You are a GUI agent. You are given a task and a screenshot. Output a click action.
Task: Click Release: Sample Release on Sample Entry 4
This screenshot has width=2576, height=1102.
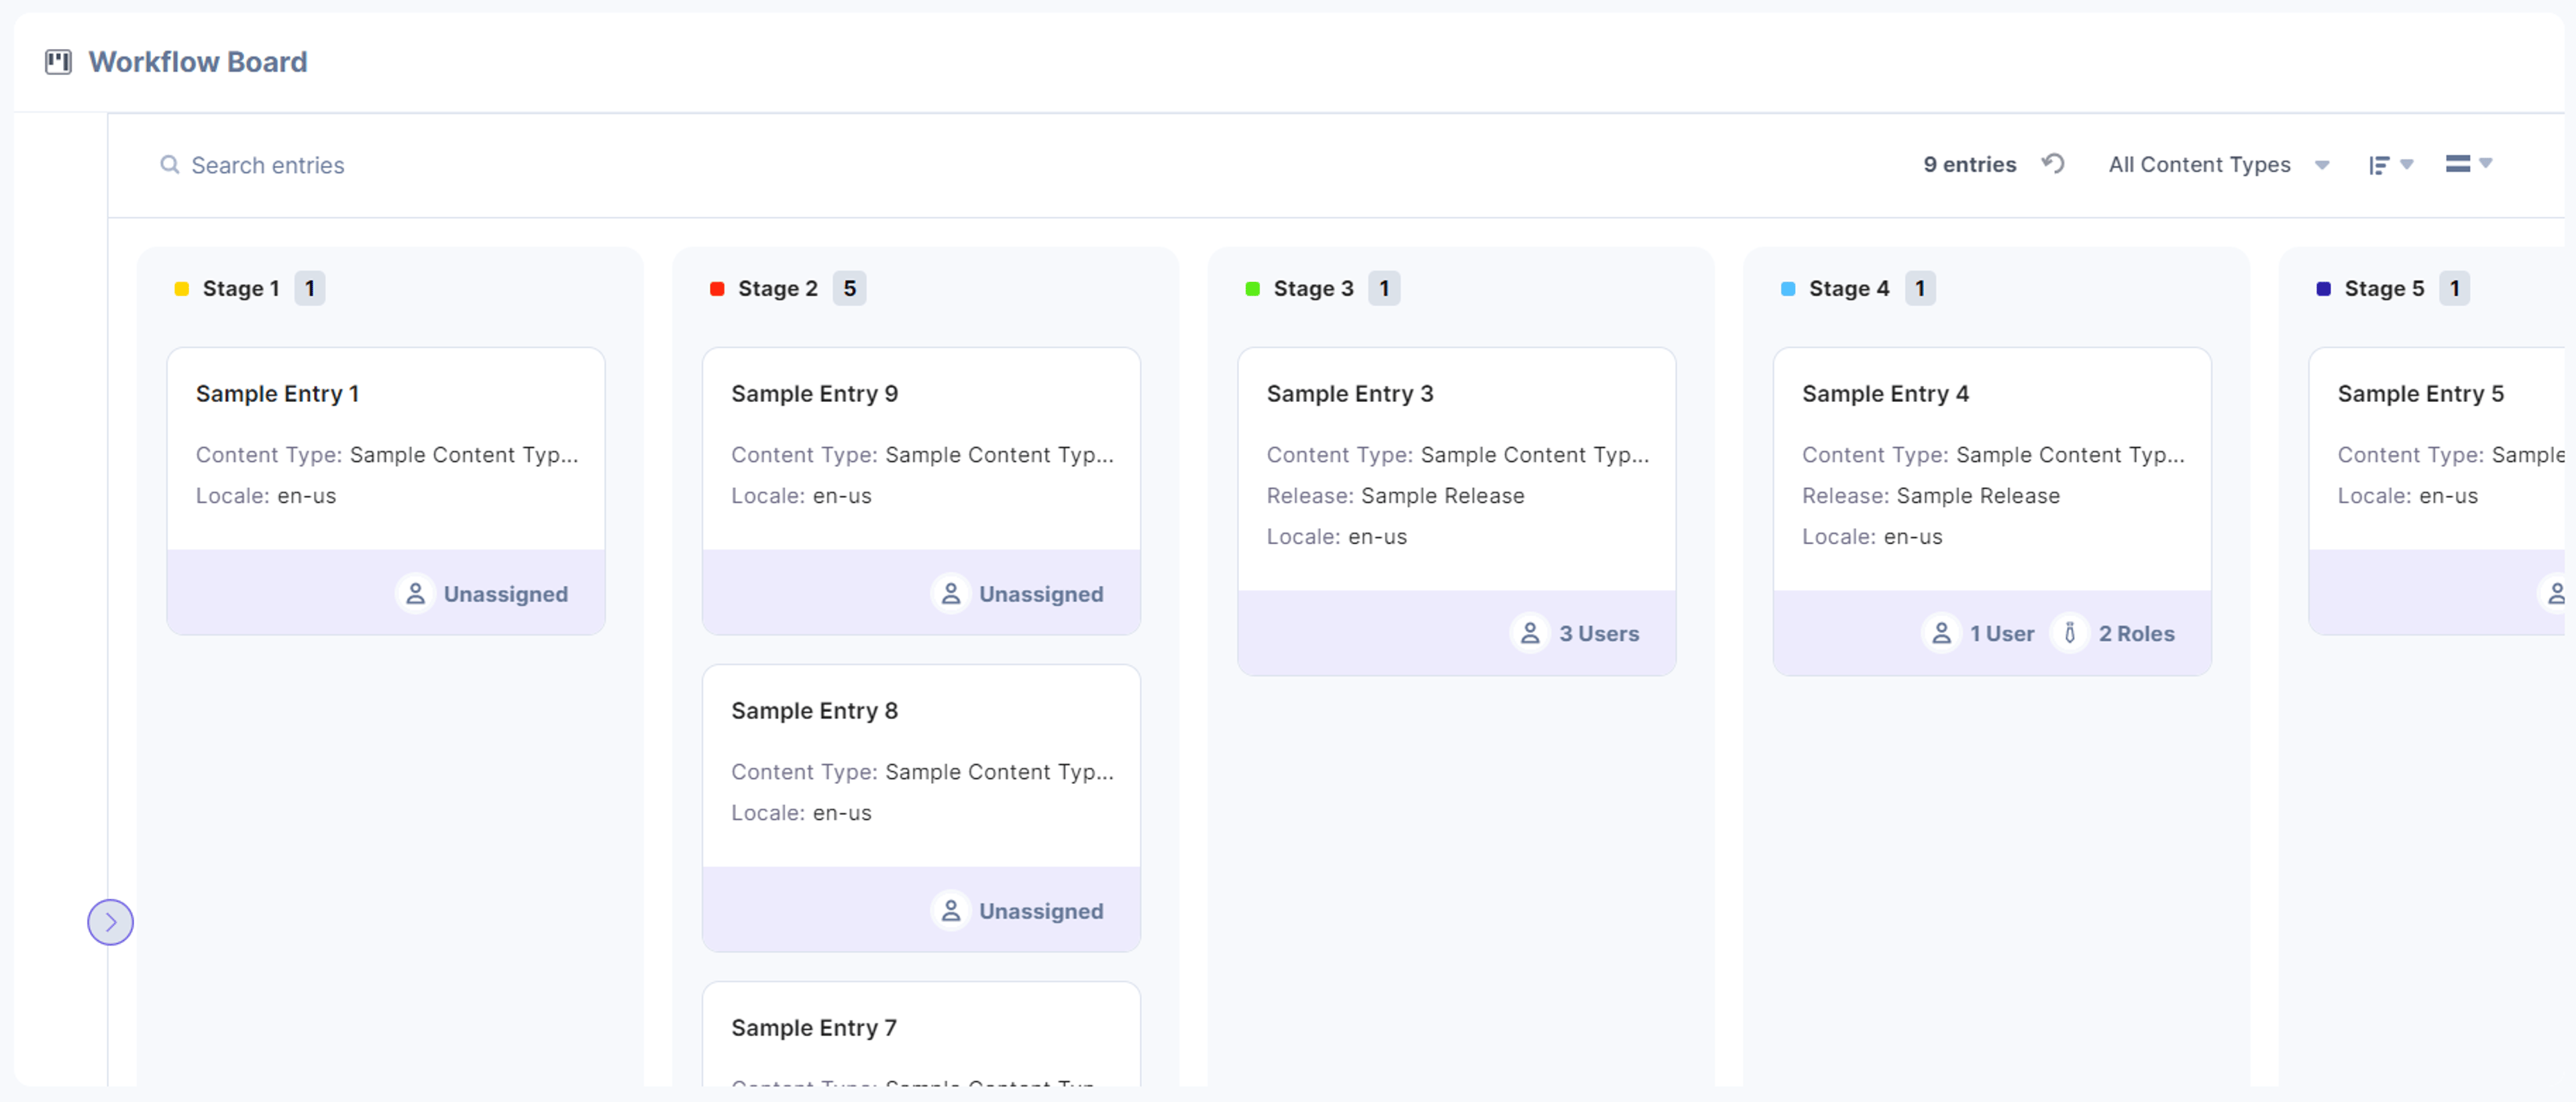click(x=1930, y=495)
